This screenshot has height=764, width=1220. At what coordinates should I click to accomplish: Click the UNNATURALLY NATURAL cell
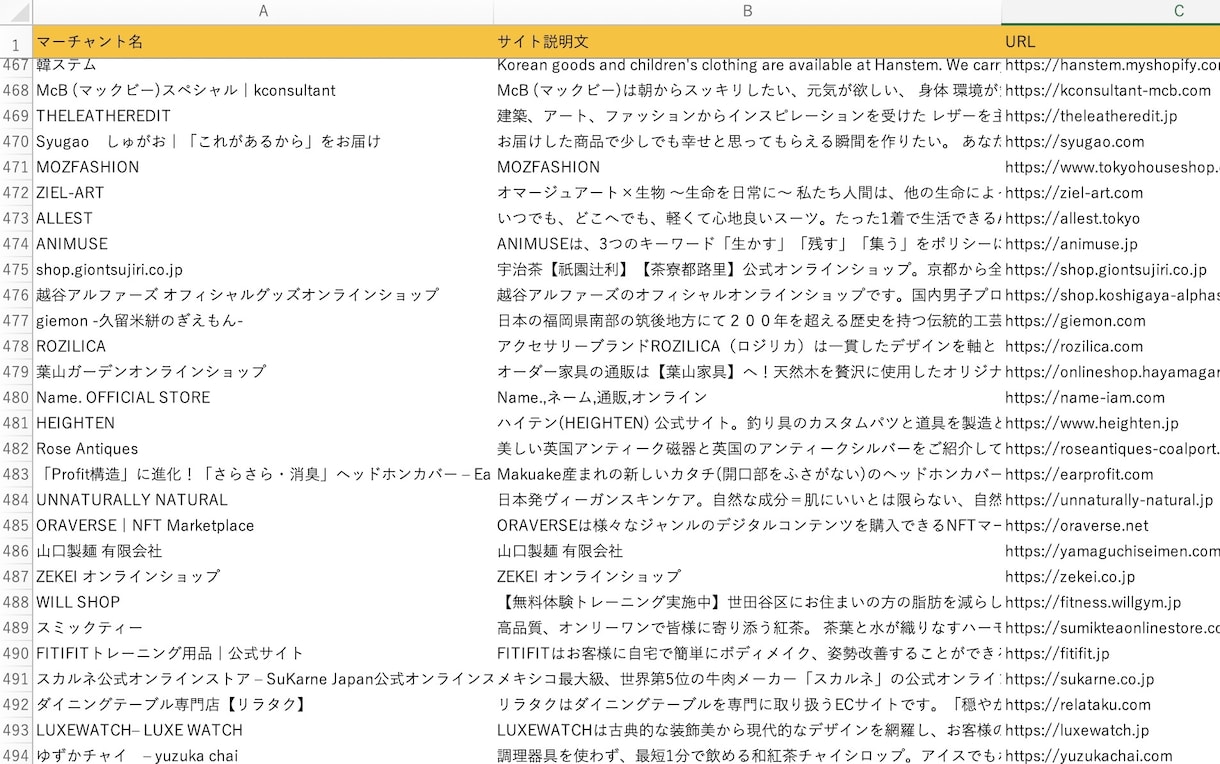tap(263, 500)
